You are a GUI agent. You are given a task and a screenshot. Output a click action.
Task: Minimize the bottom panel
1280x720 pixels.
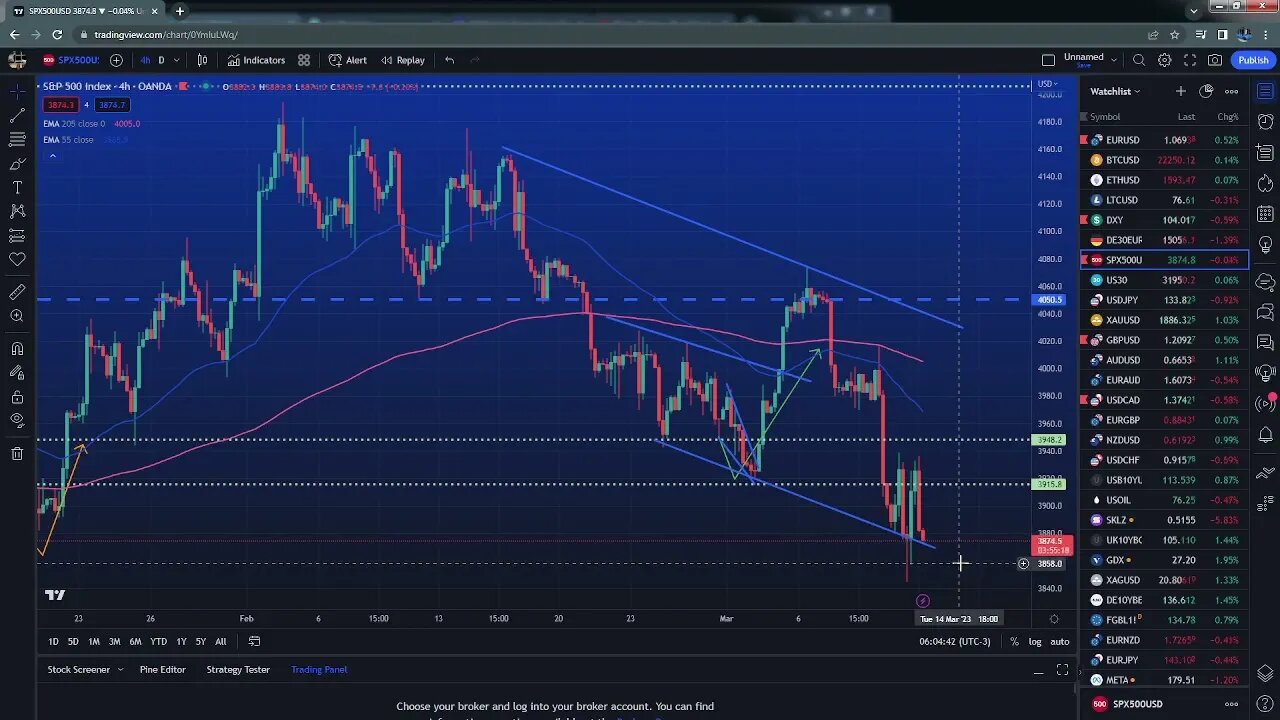pyautogui.click(x=1038, y=670)
